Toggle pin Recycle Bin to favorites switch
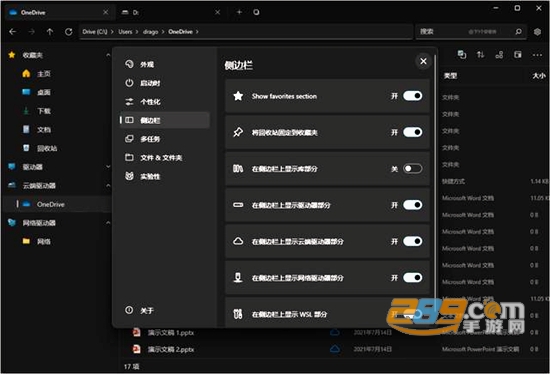The width and height of the screenshot is (550, 374). coord(412,132)
